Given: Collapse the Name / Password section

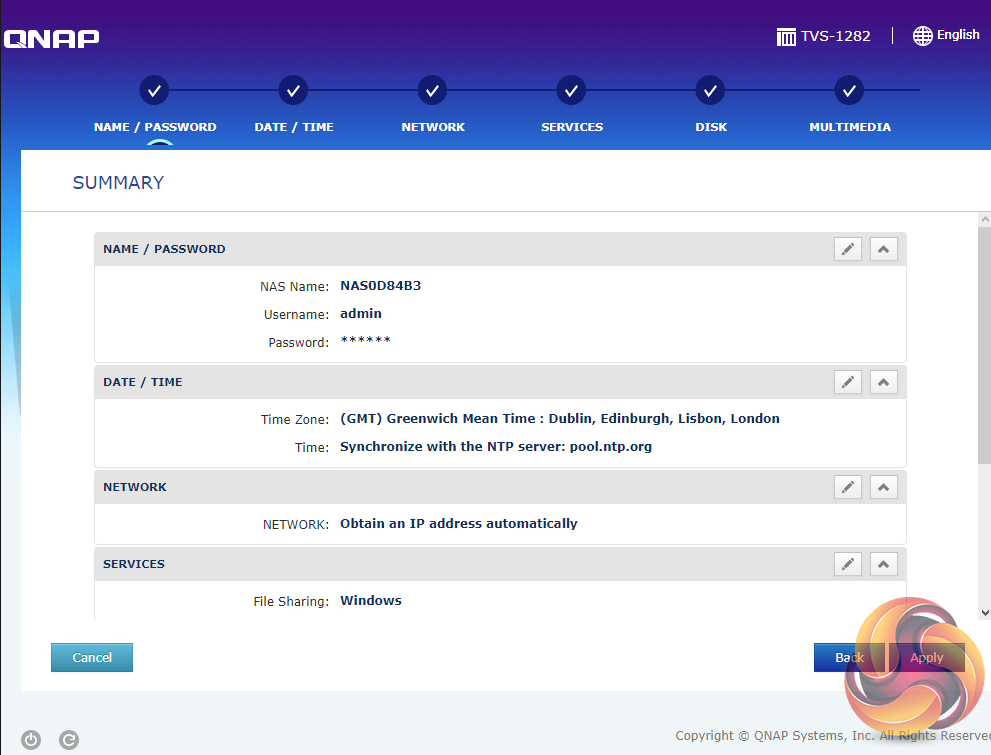Looking at the screenshot, I should [884, 249].
